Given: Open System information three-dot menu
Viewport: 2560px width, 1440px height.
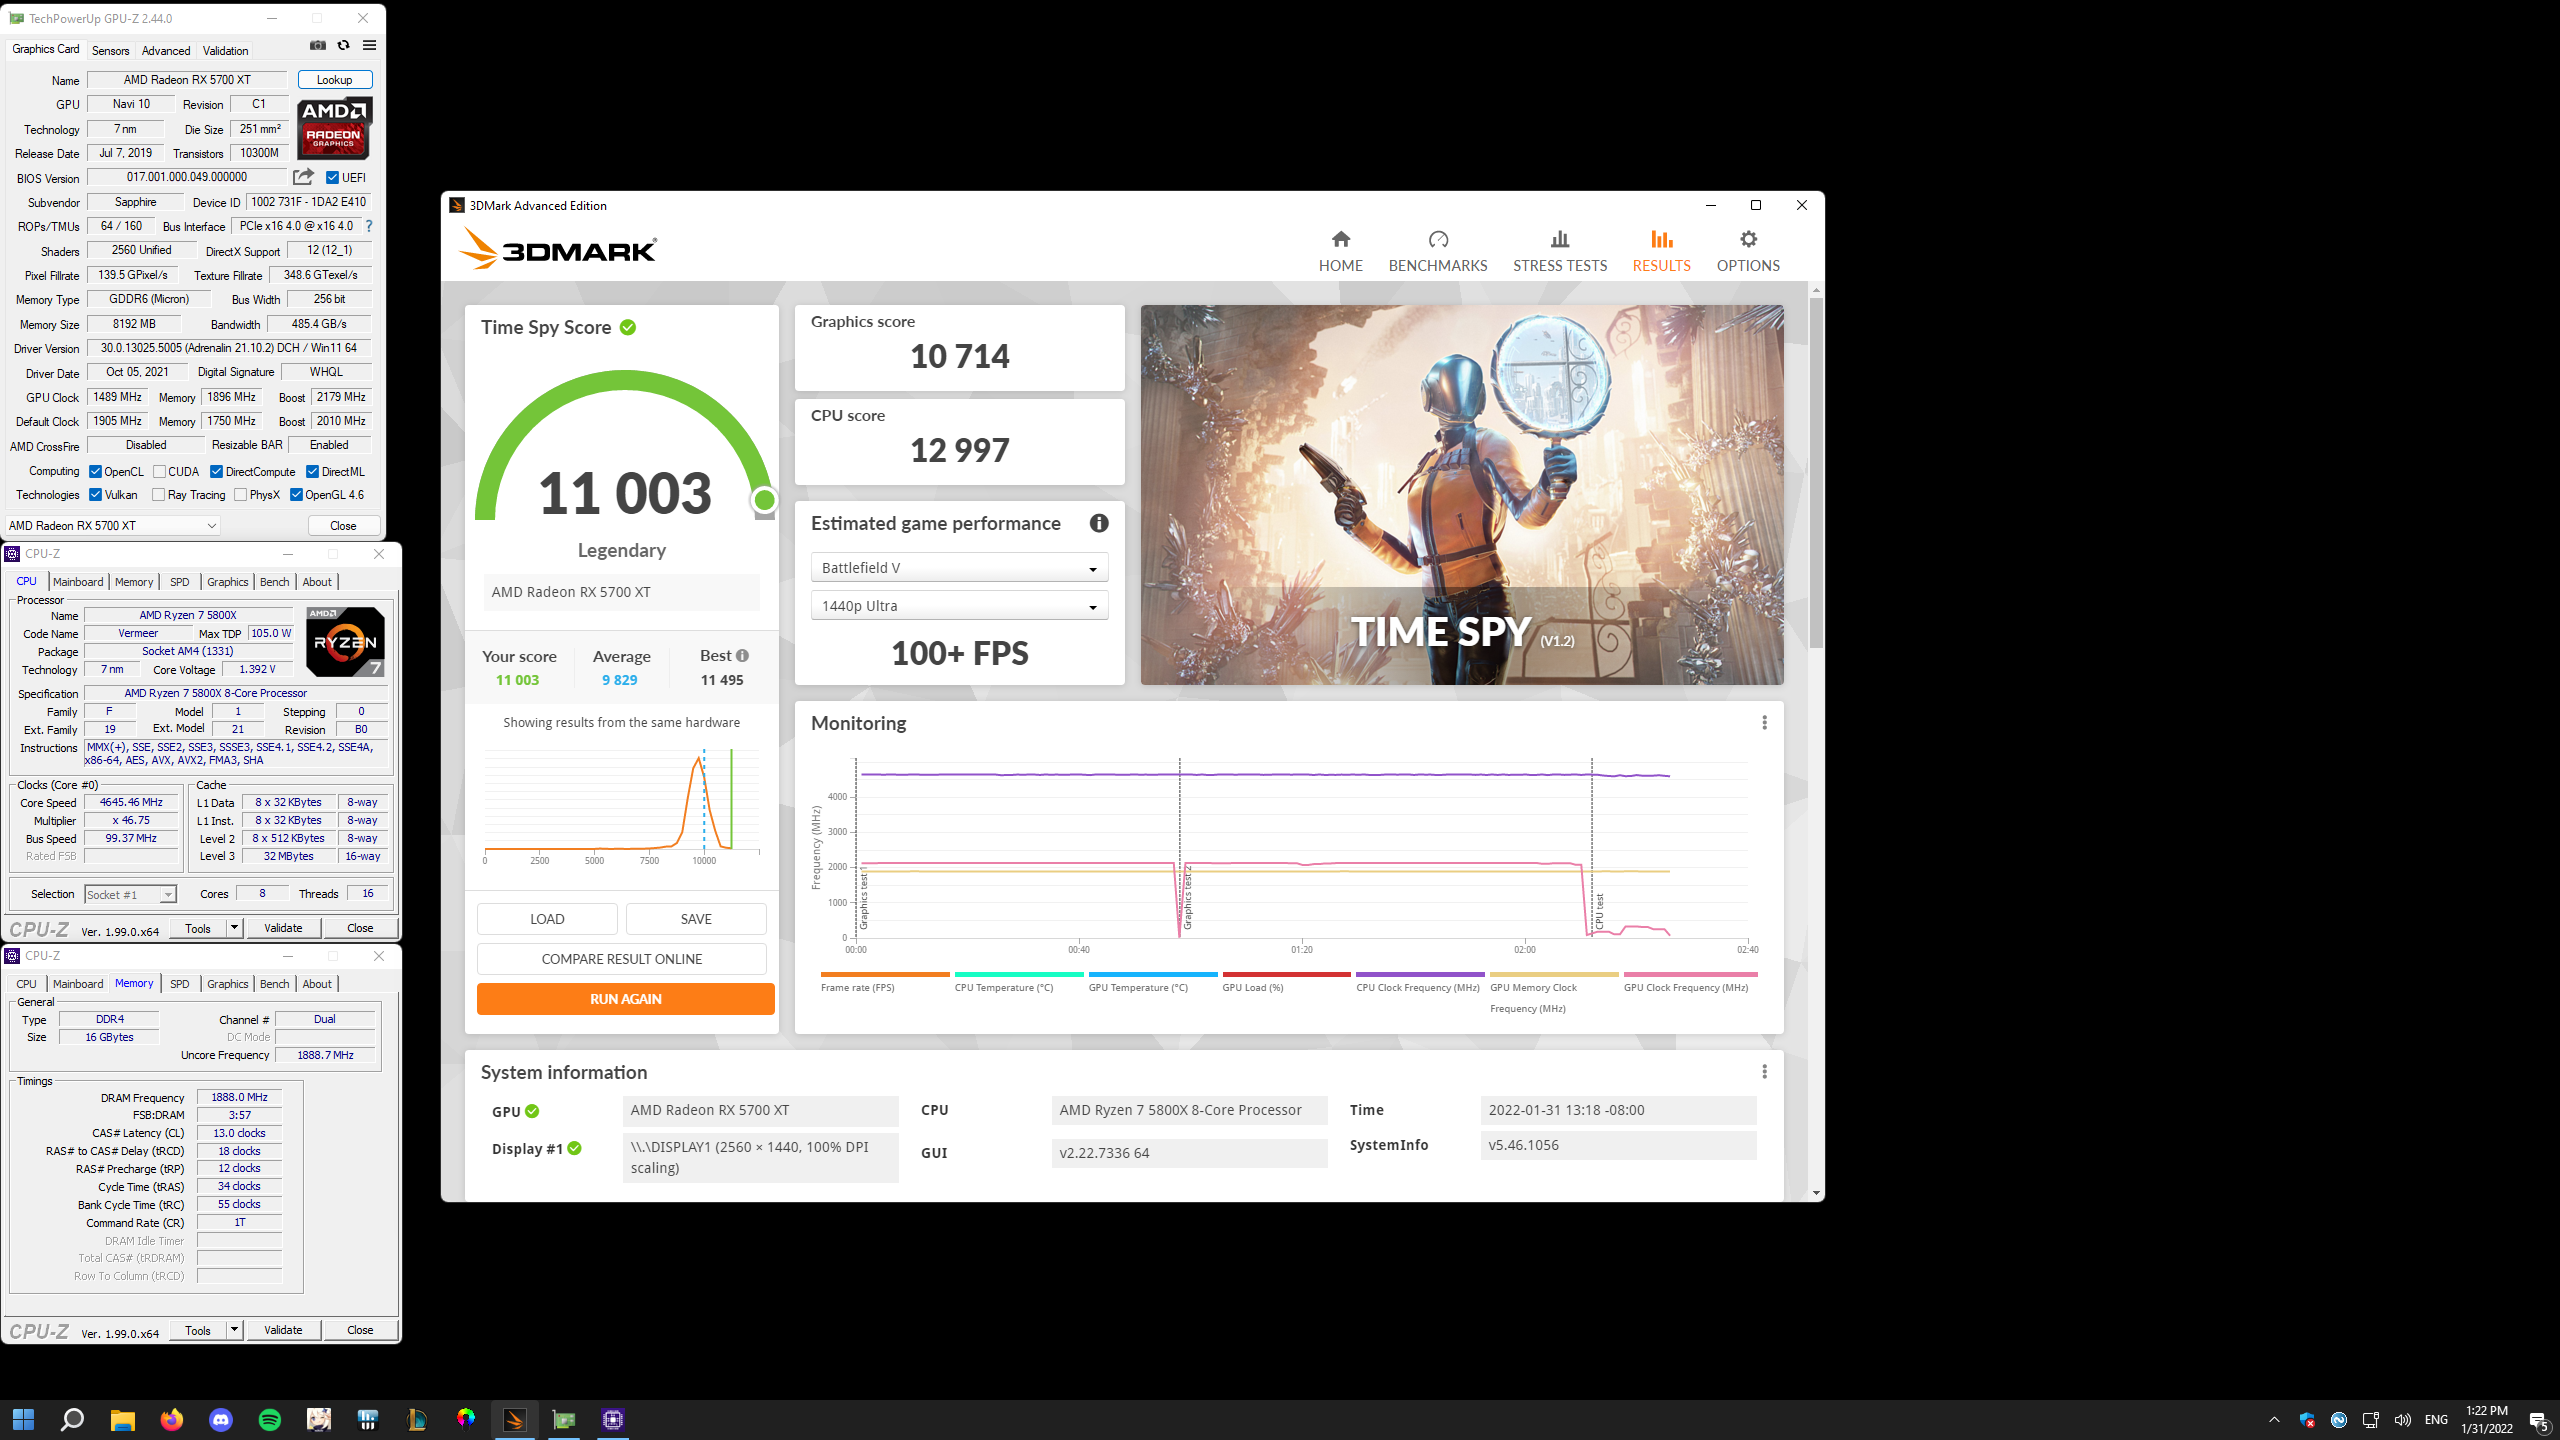Looking at the screenshot, I should coord(1765,1071).
